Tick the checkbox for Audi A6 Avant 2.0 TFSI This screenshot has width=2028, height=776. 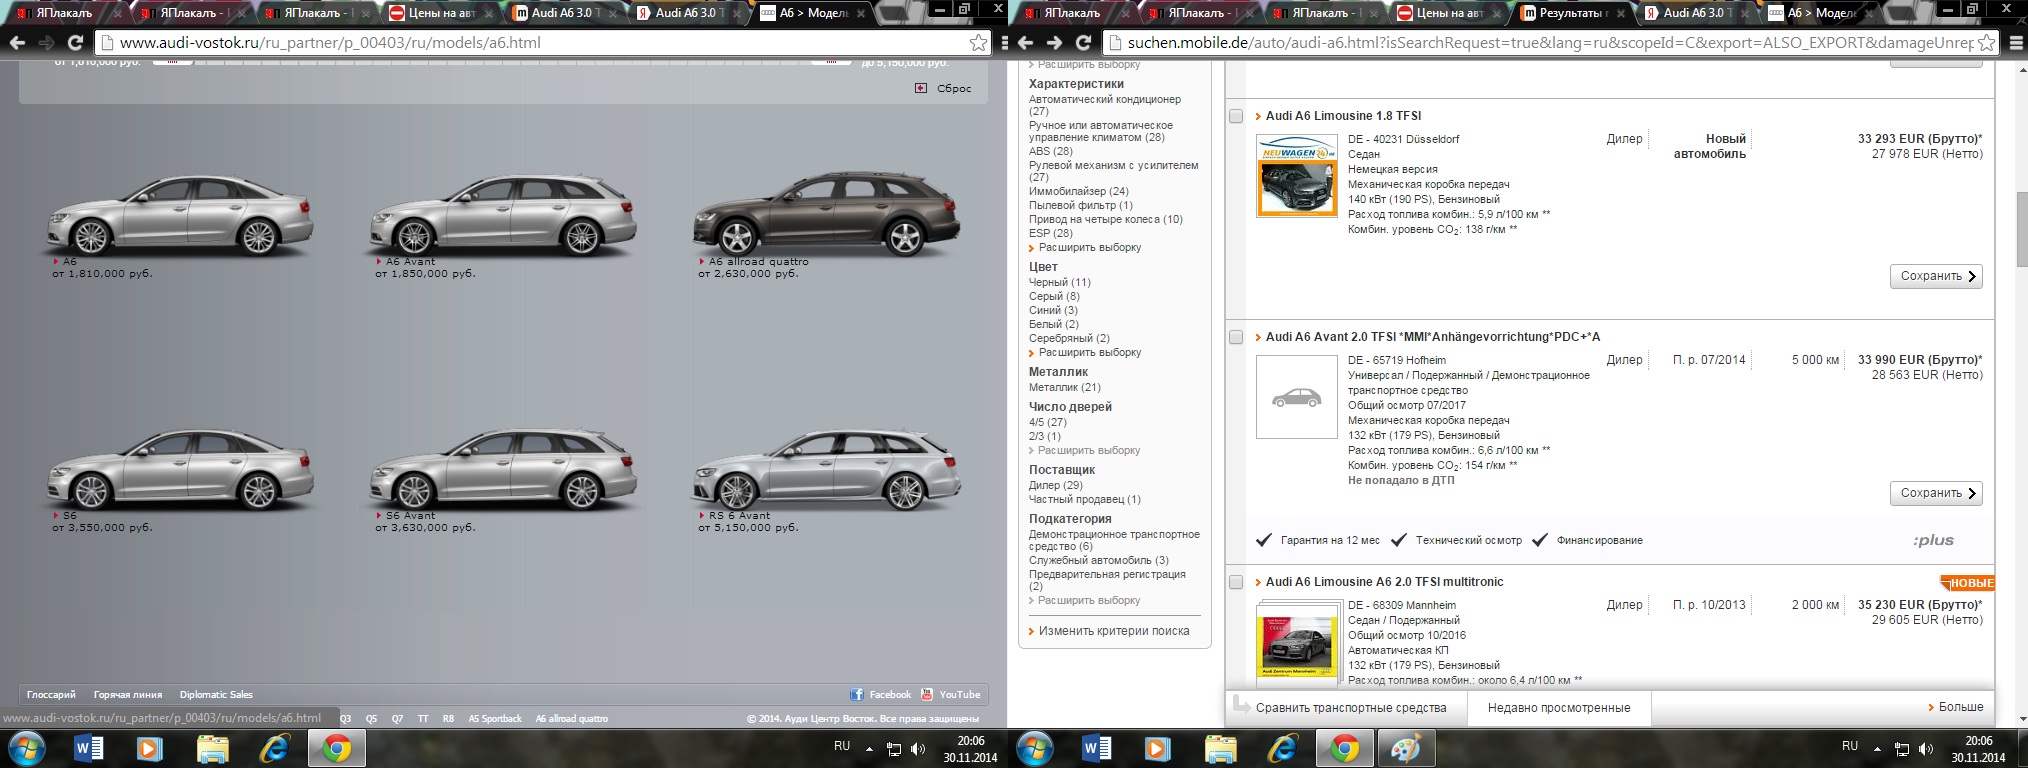click(x=1236, y=337)
